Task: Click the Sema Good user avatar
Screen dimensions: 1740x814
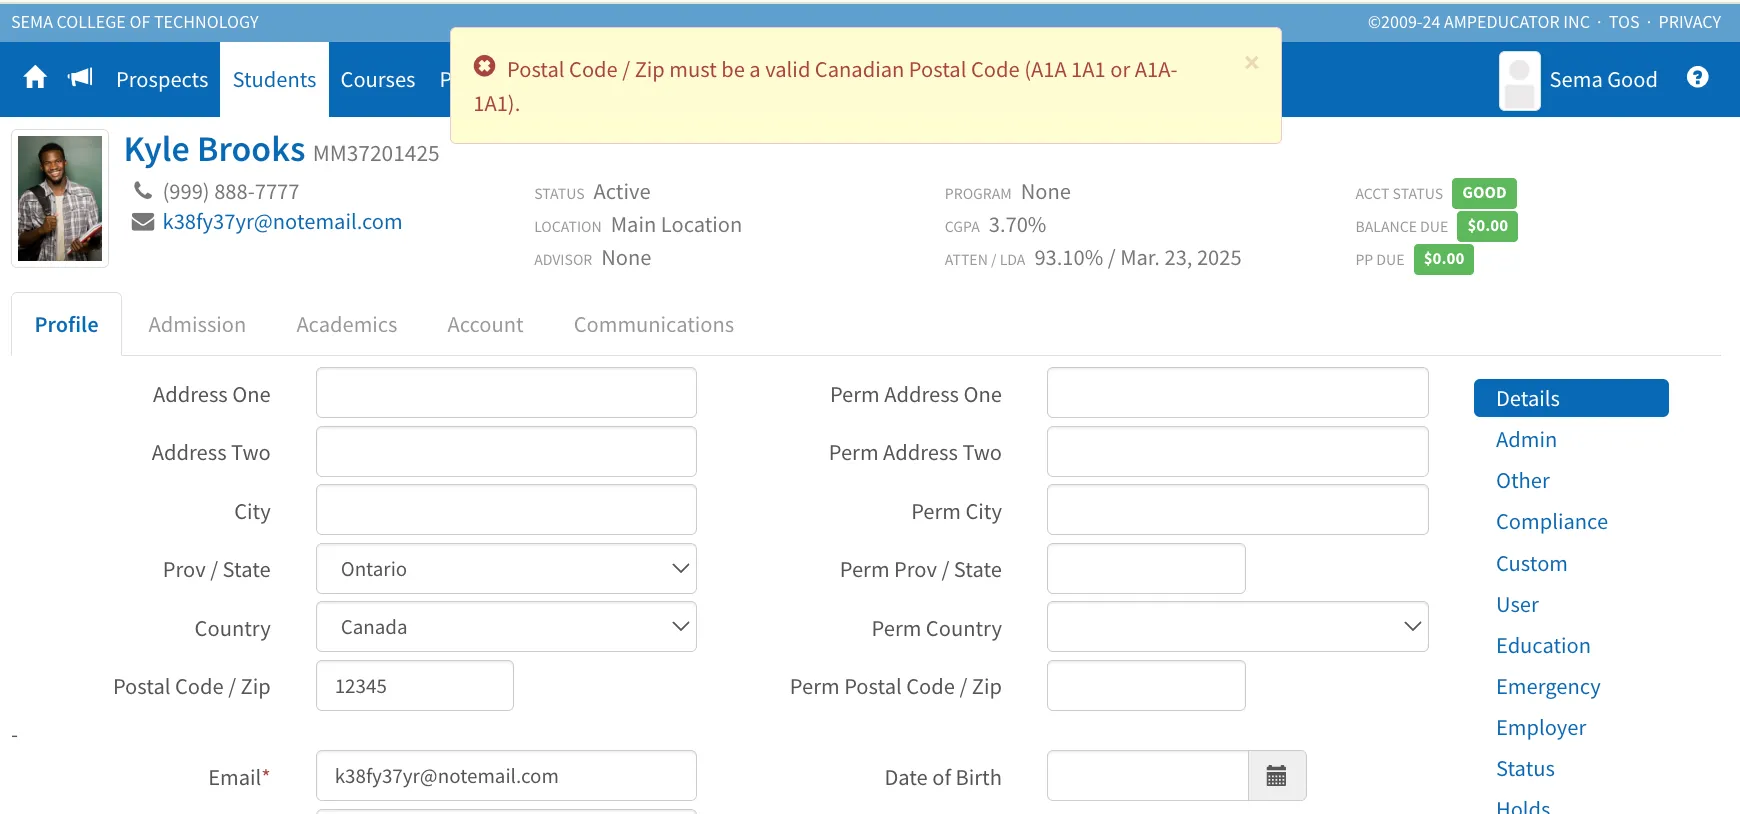Action: tap(1519, 80)
